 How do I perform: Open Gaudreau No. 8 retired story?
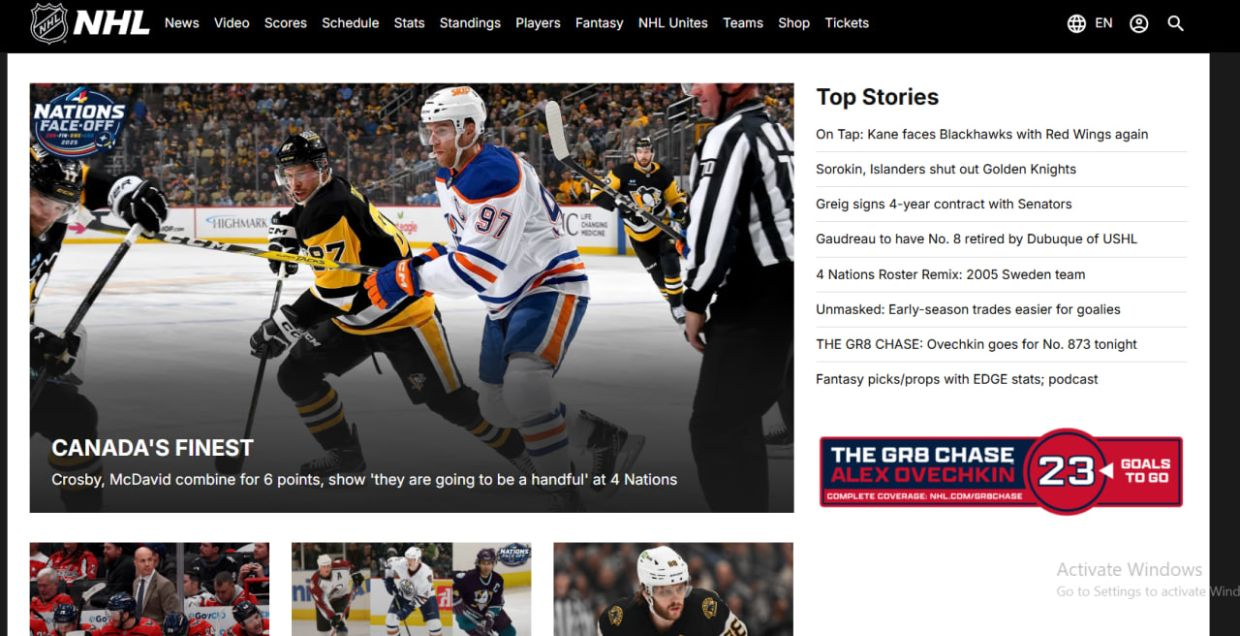pyautogui.click(x=976, y=239)
